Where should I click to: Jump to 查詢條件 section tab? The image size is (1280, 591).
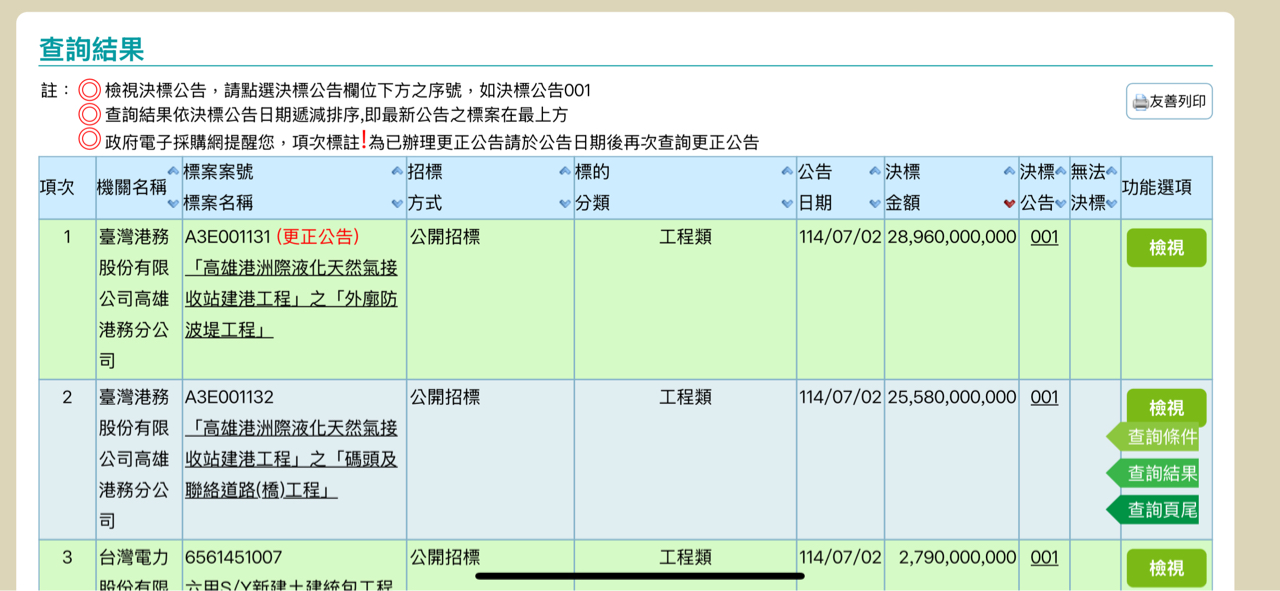pyautogui.click(x=1160, y=437)
